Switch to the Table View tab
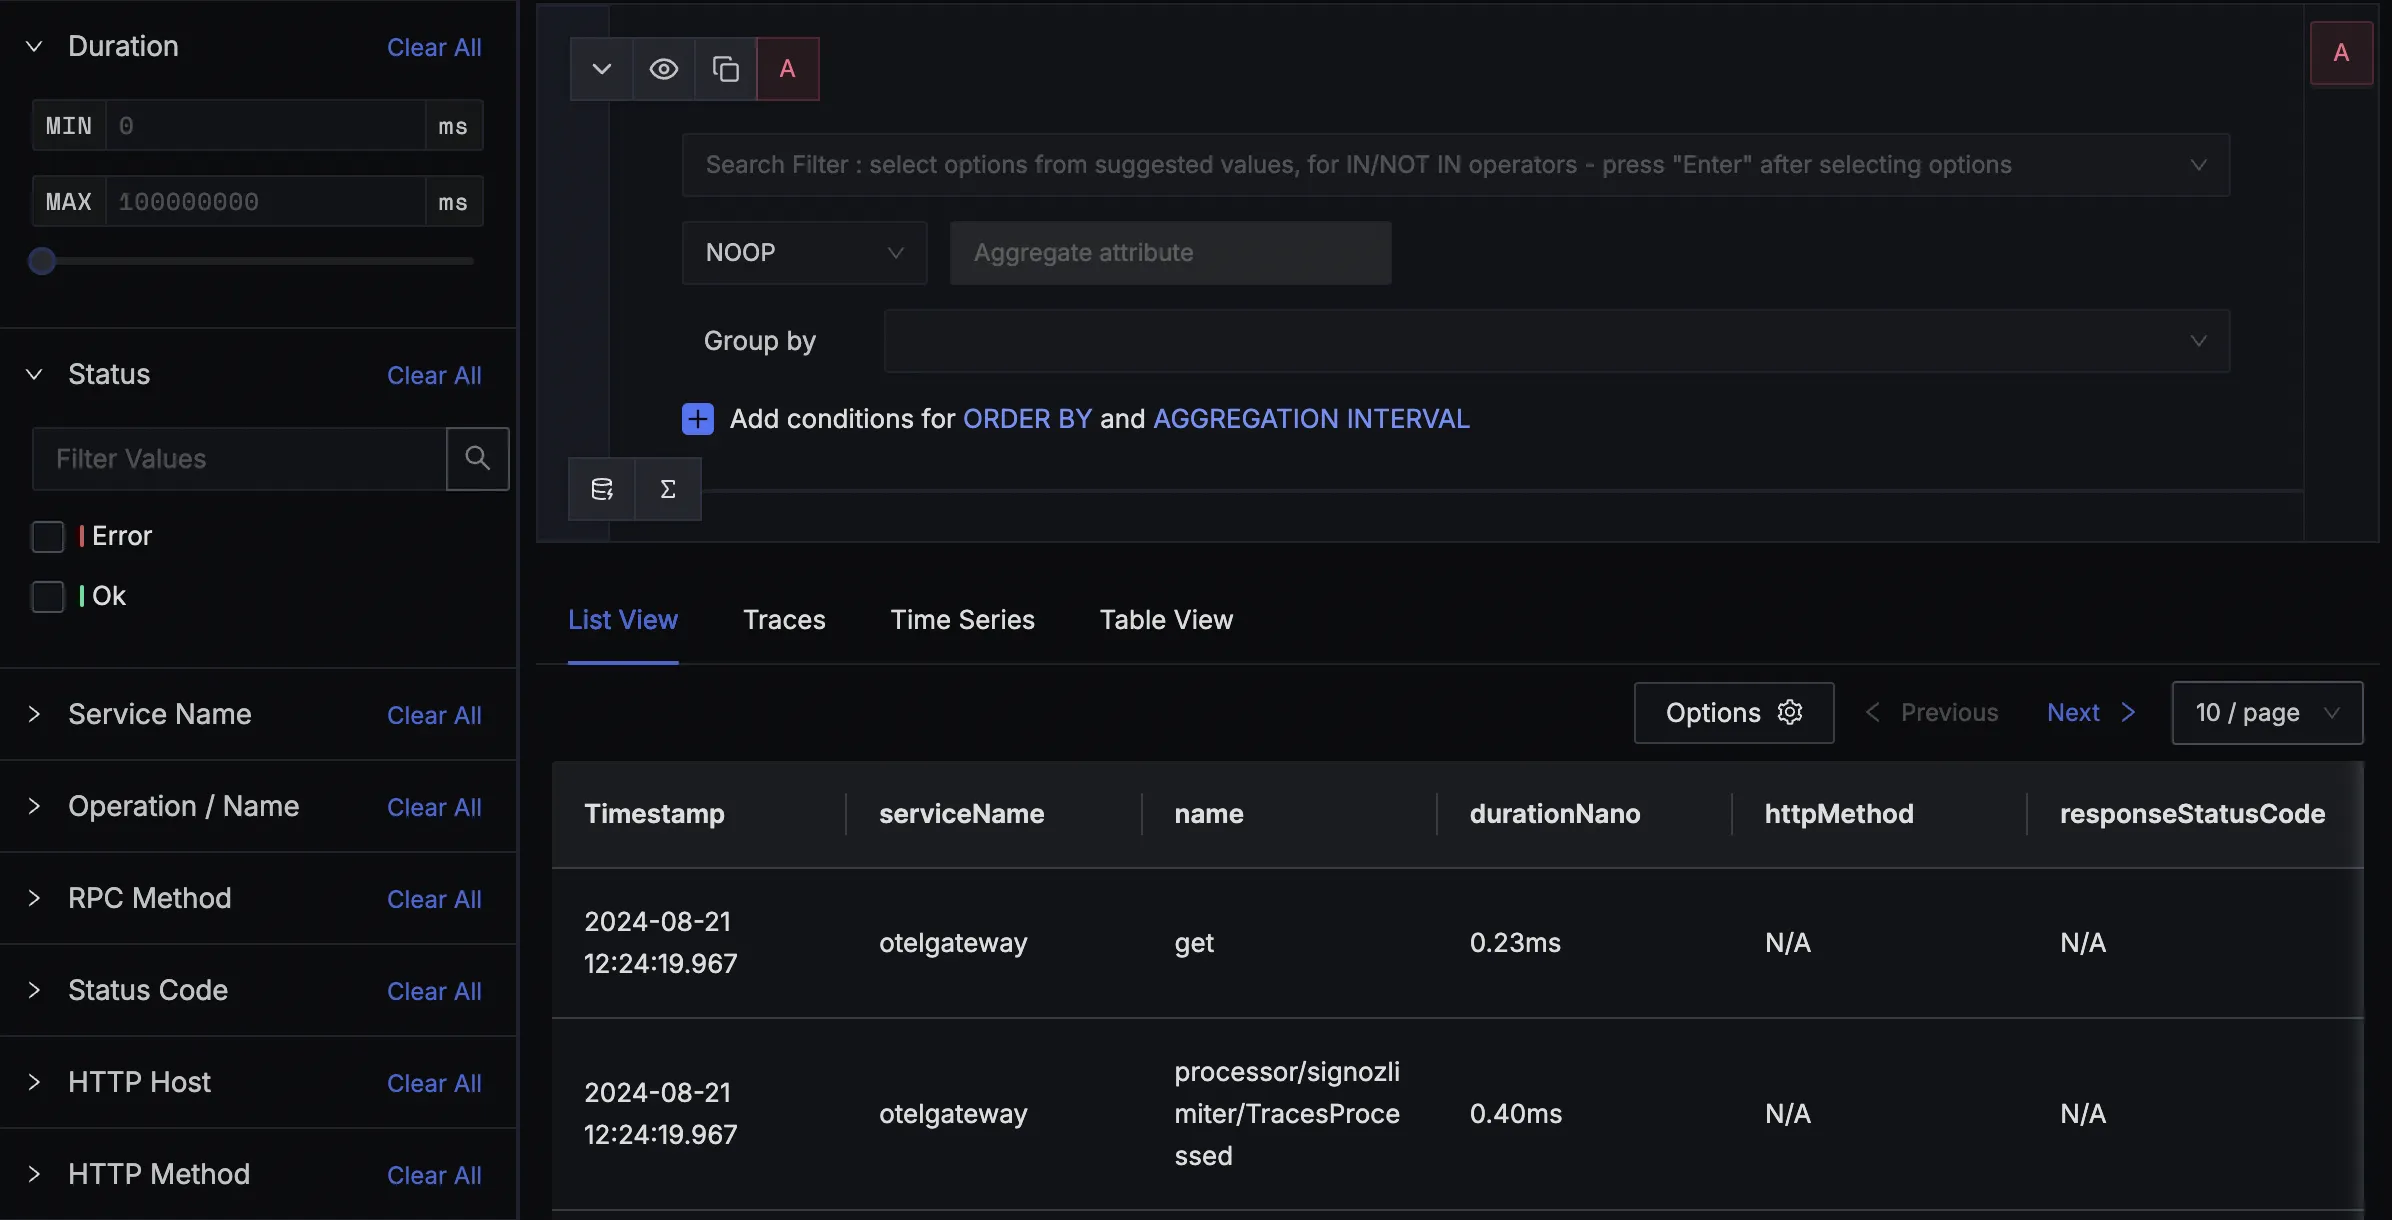The width and height of the screenshot is (2392, 1220). pos(1166,620)
